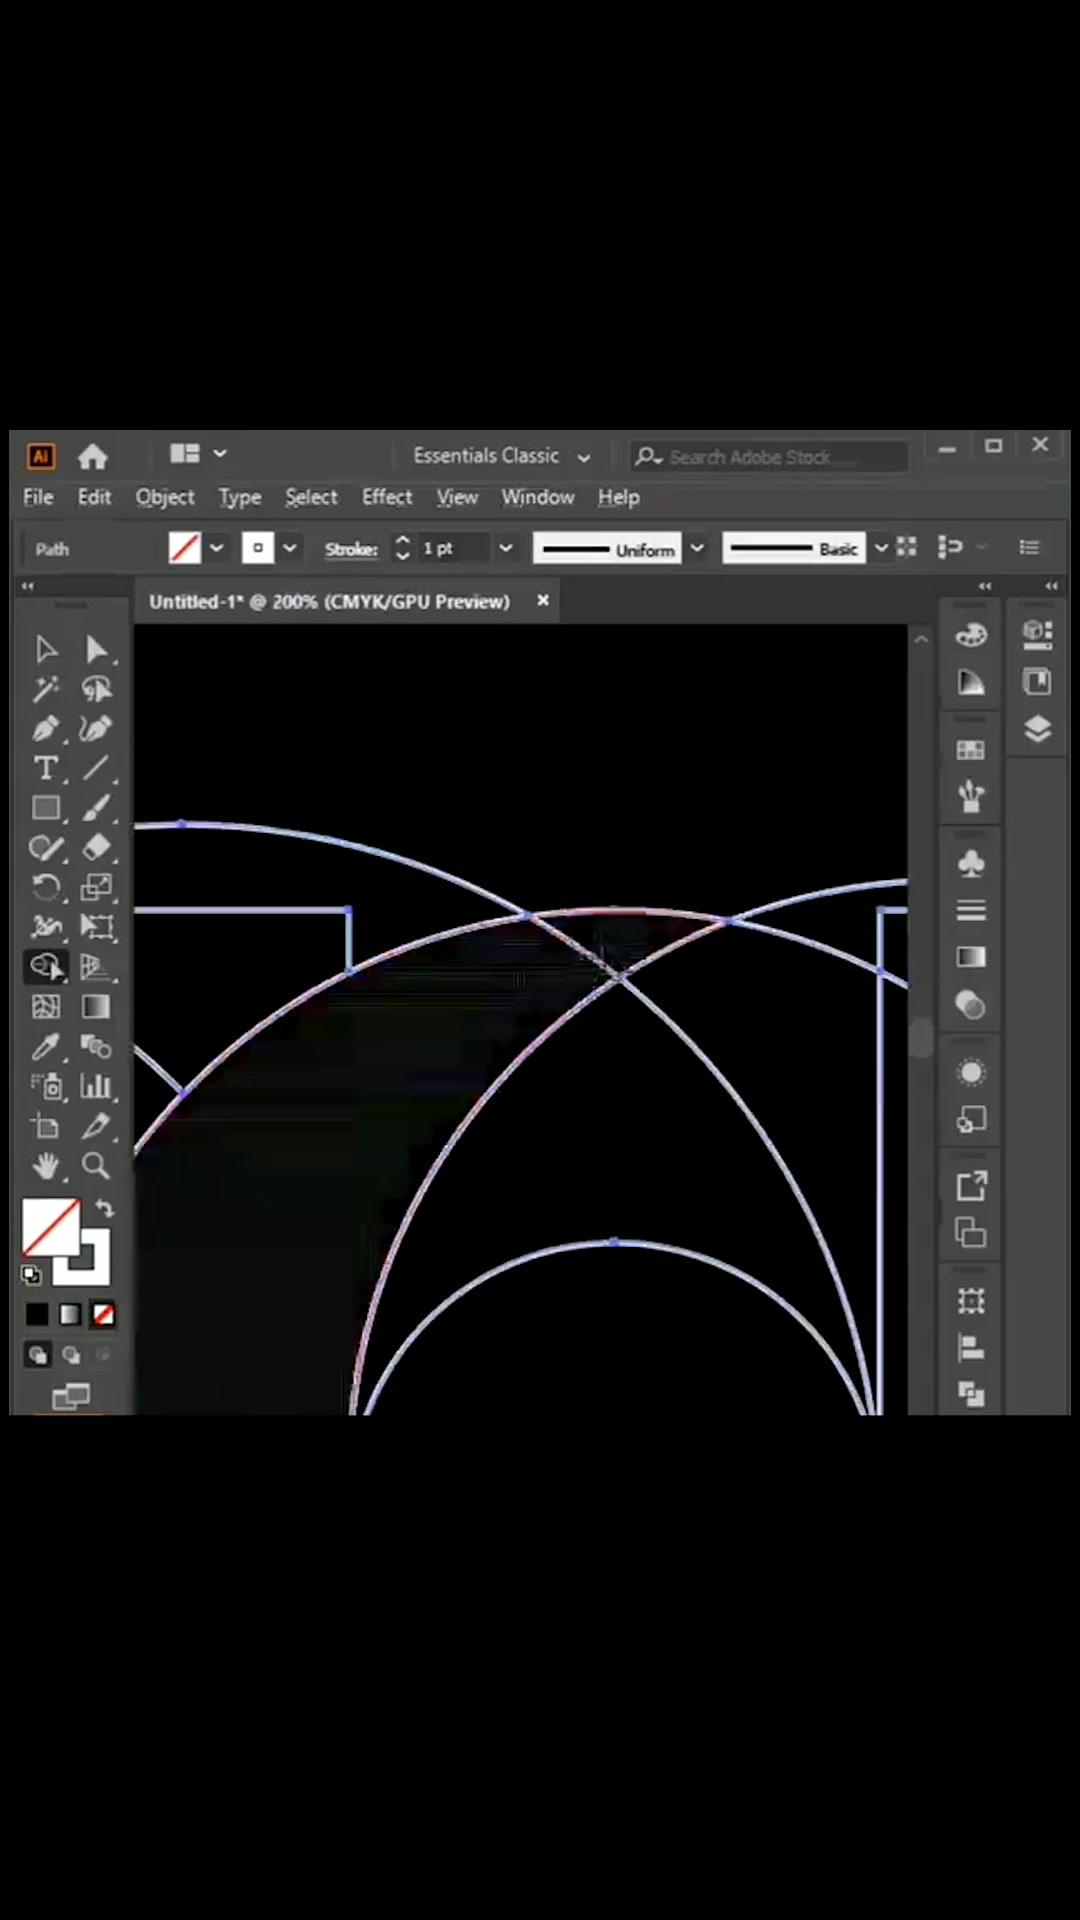Image resolution: width=1080 pixels, height=1920 pixels.
Task: Open the Layers panel icon
Action: (x=1037, y=729)
